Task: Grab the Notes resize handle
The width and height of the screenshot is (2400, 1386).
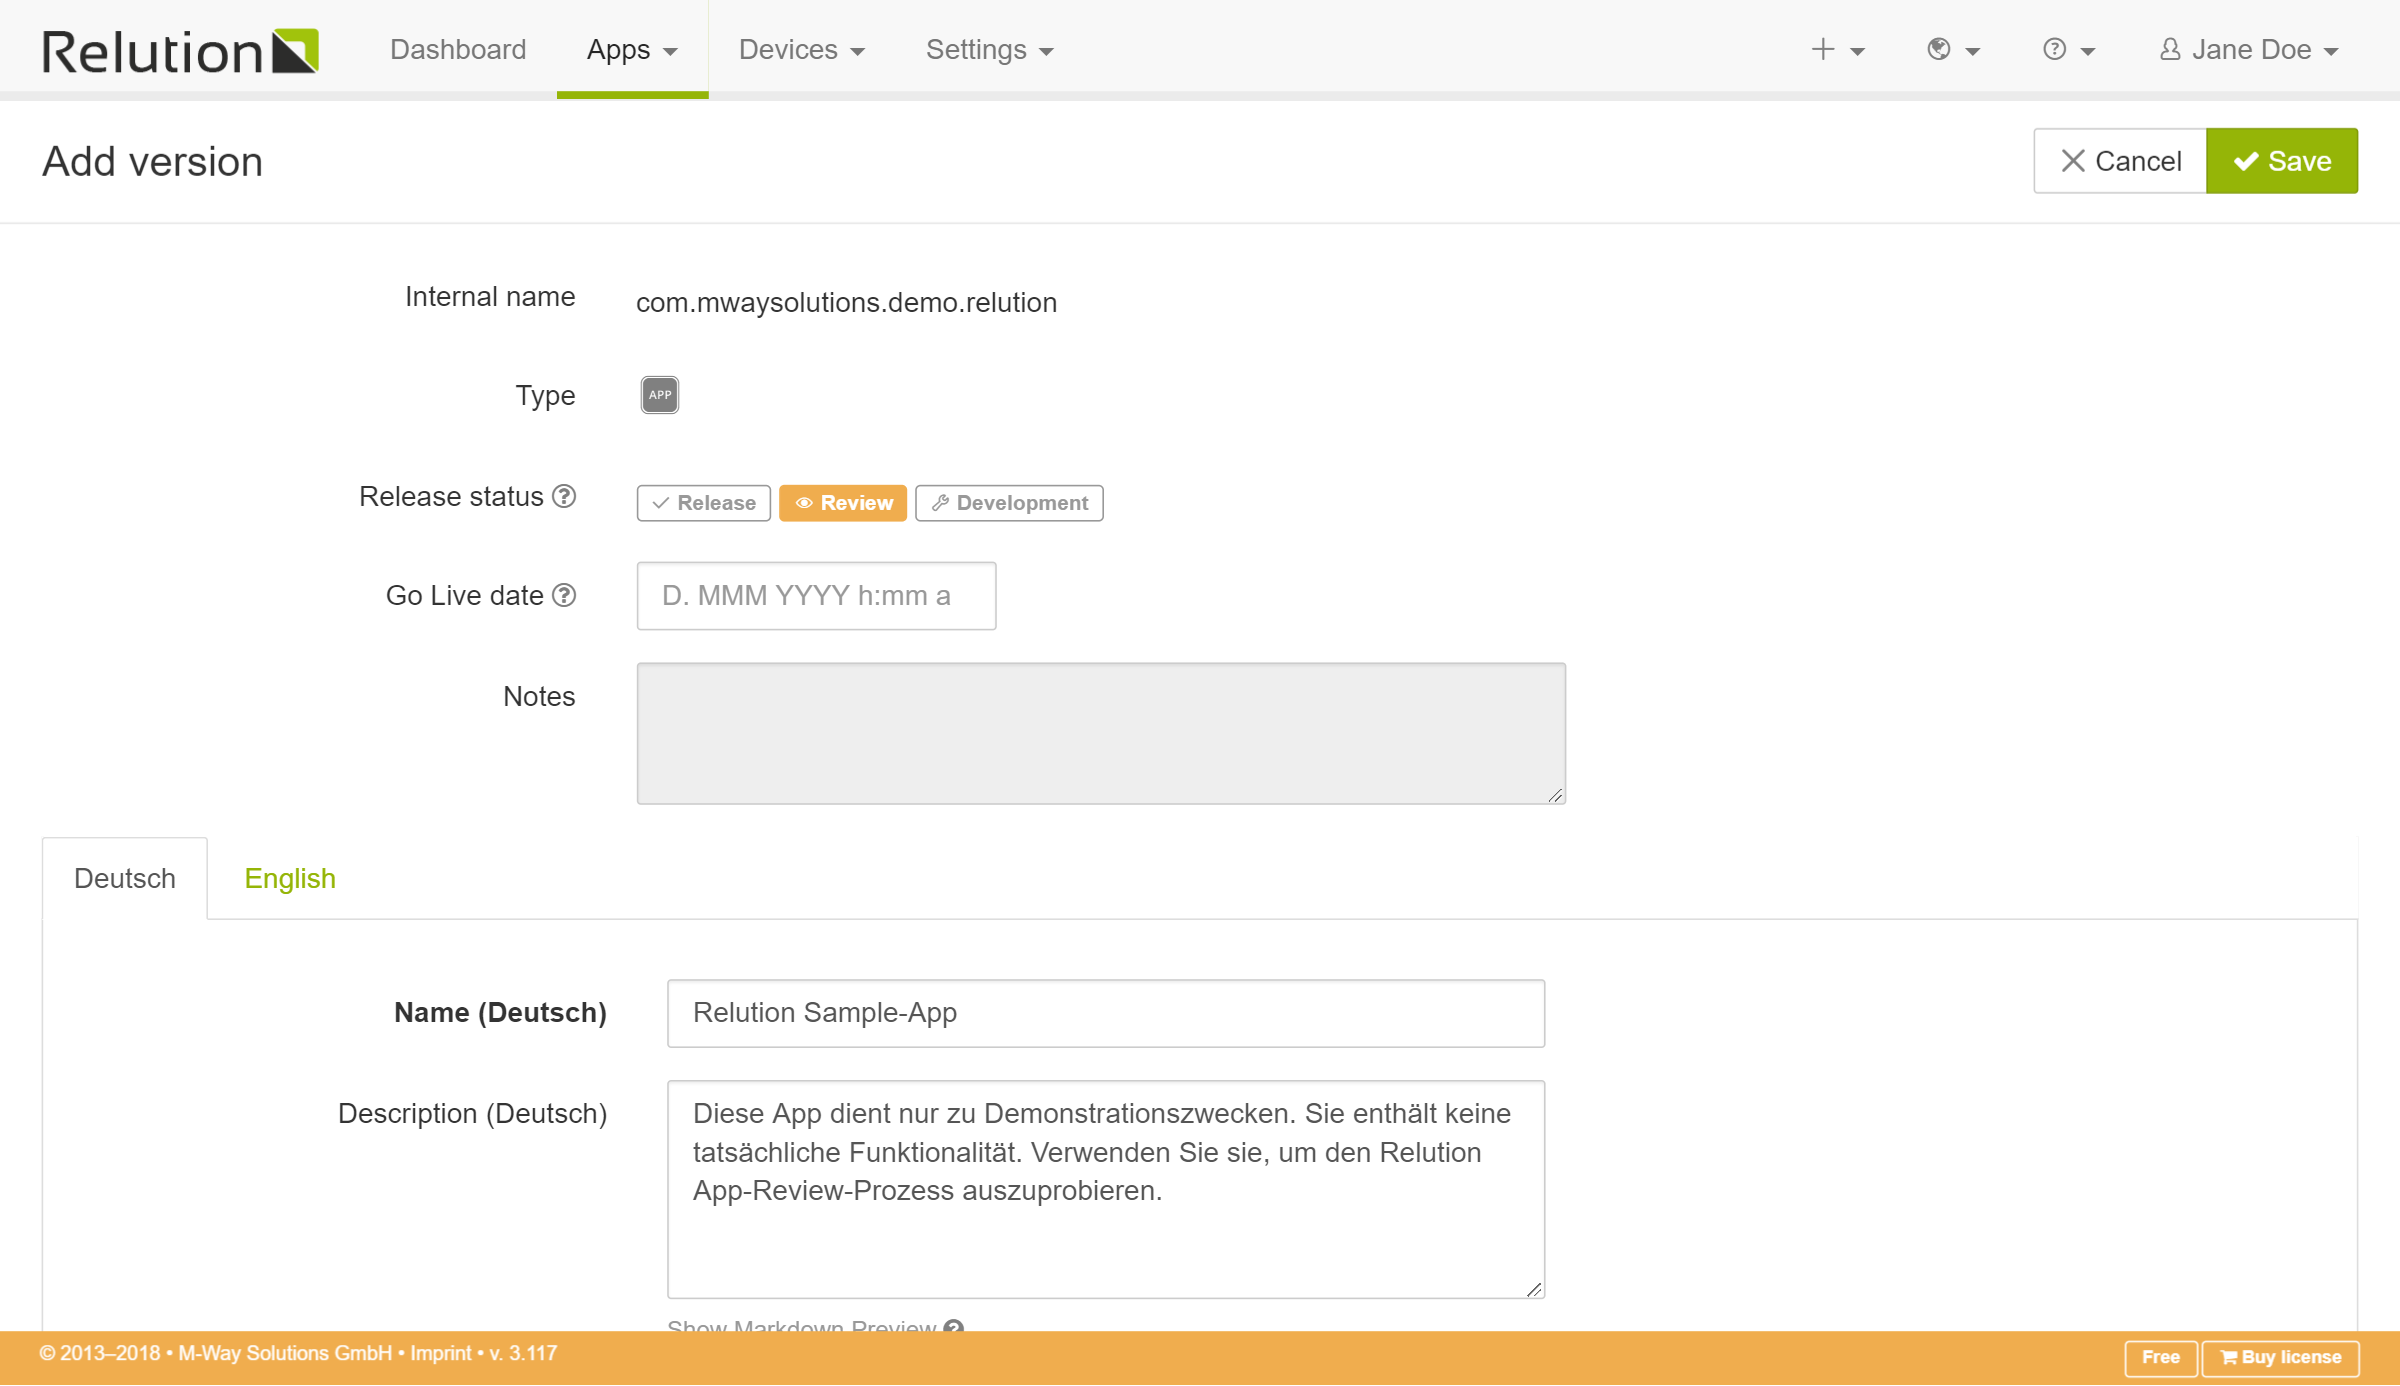Action: tap(1555, 794)
